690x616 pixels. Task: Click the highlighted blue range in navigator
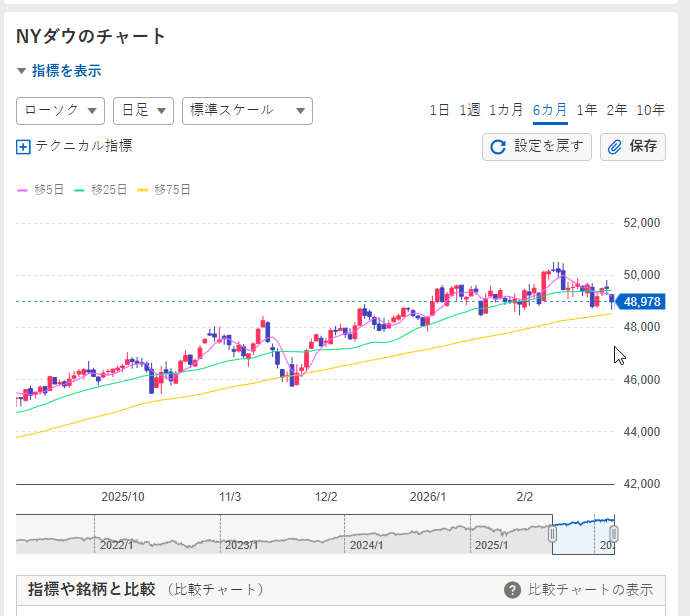pos(583,535)
